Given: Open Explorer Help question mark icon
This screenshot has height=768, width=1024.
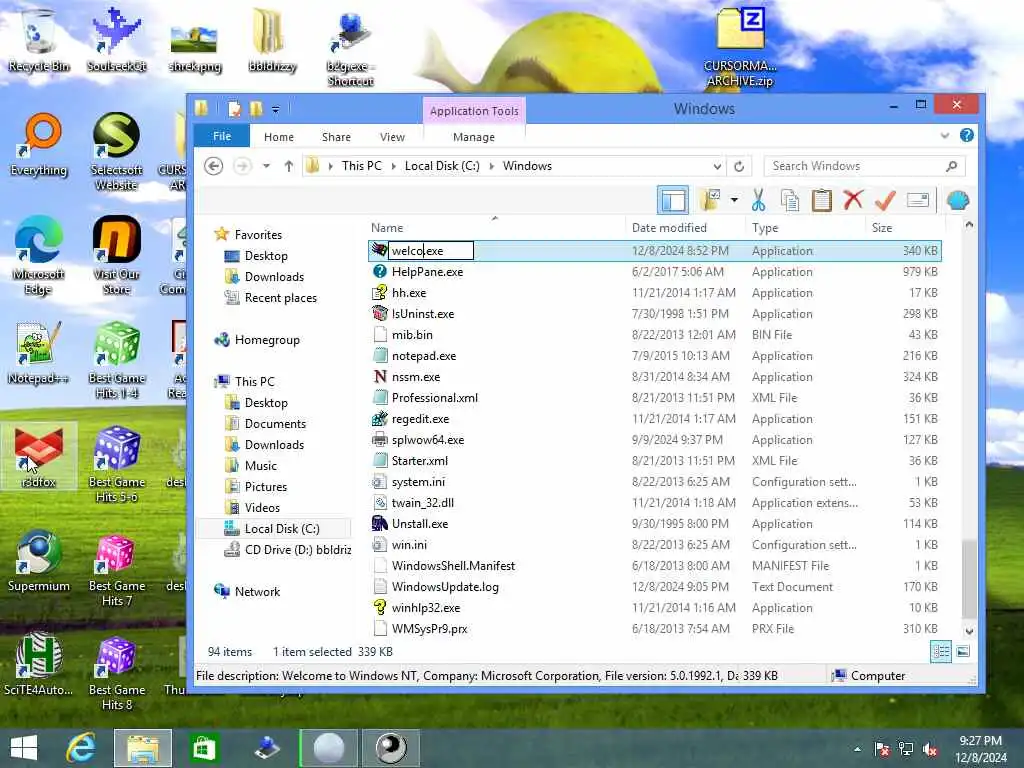Looking at the screenshot, I should tap(967, 135).
